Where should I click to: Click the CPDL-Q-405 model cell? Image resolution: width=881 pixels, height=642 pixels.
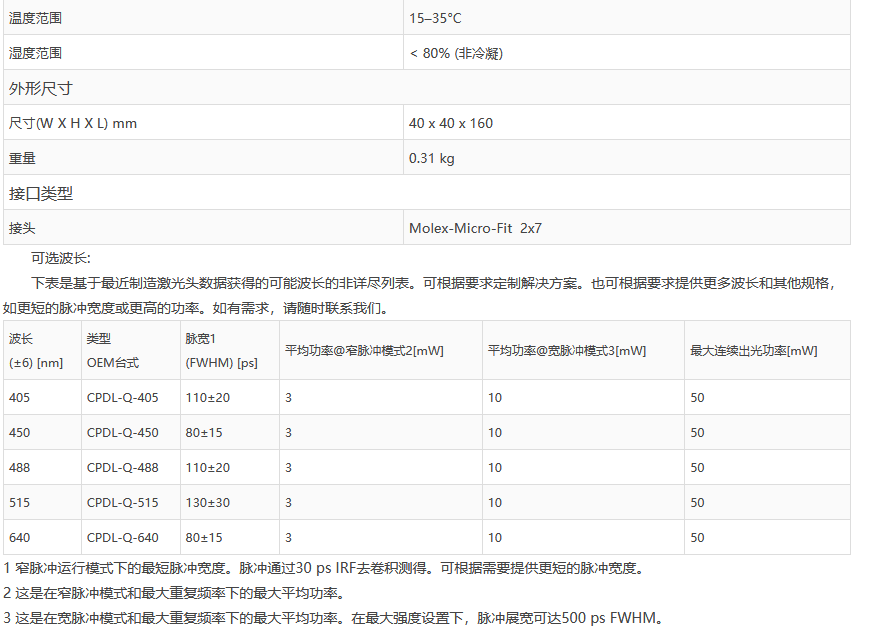click(x=122, y=398)
